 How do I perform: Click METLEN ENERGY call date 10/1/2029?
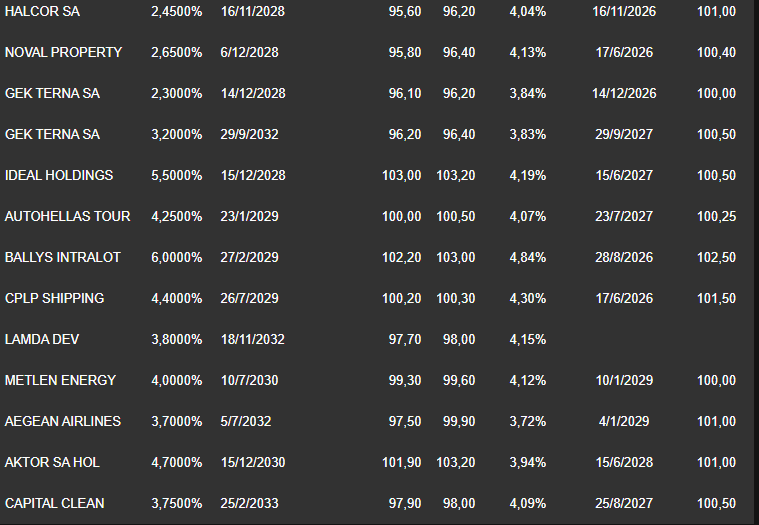624,381
